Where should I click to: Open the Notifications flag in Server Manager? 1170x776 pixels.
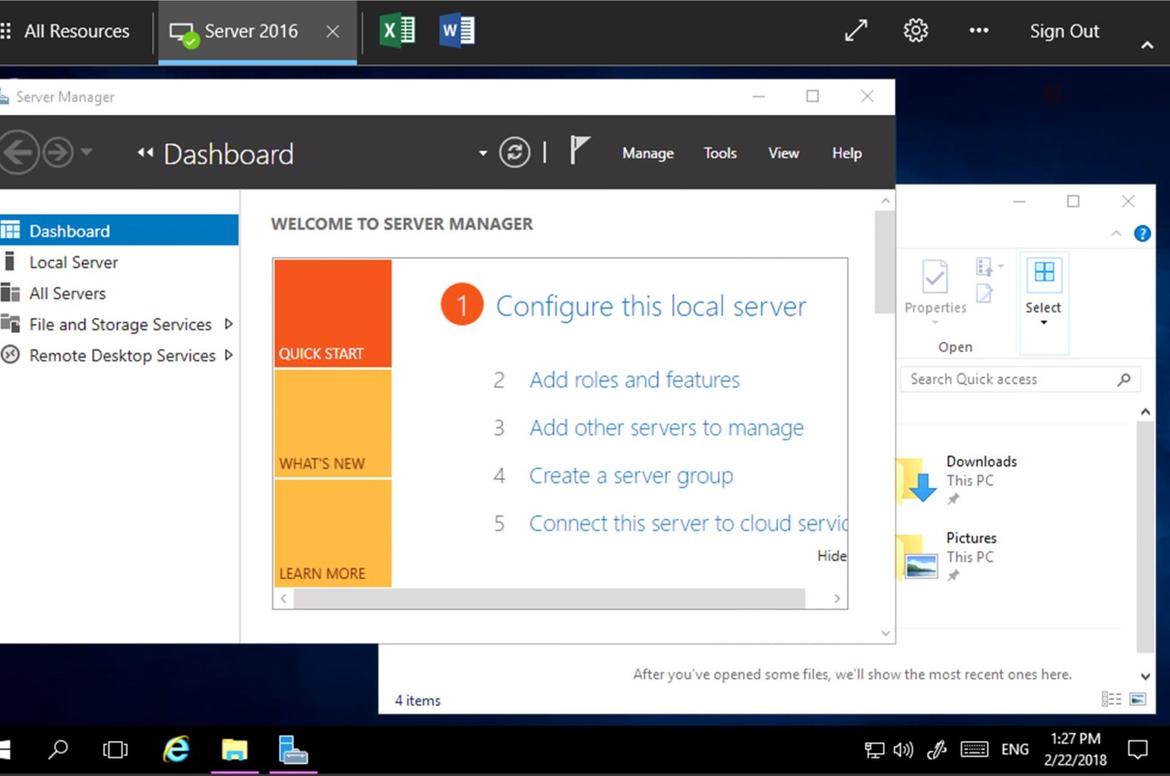tap(579, 150)
